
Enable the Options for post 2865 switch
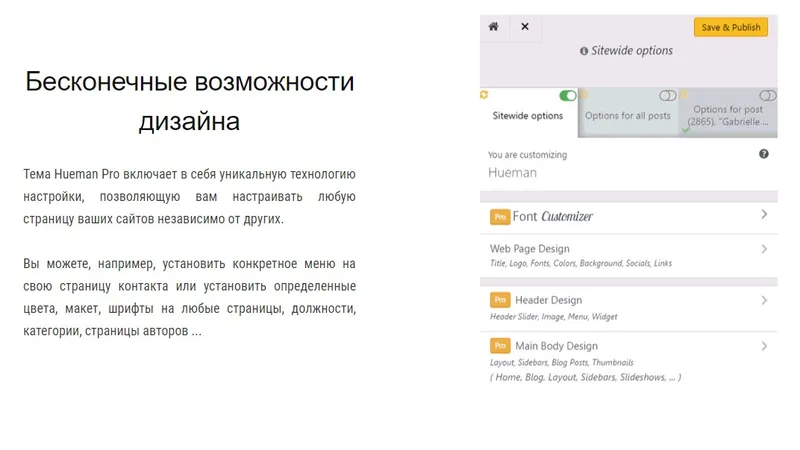point(767,95)
